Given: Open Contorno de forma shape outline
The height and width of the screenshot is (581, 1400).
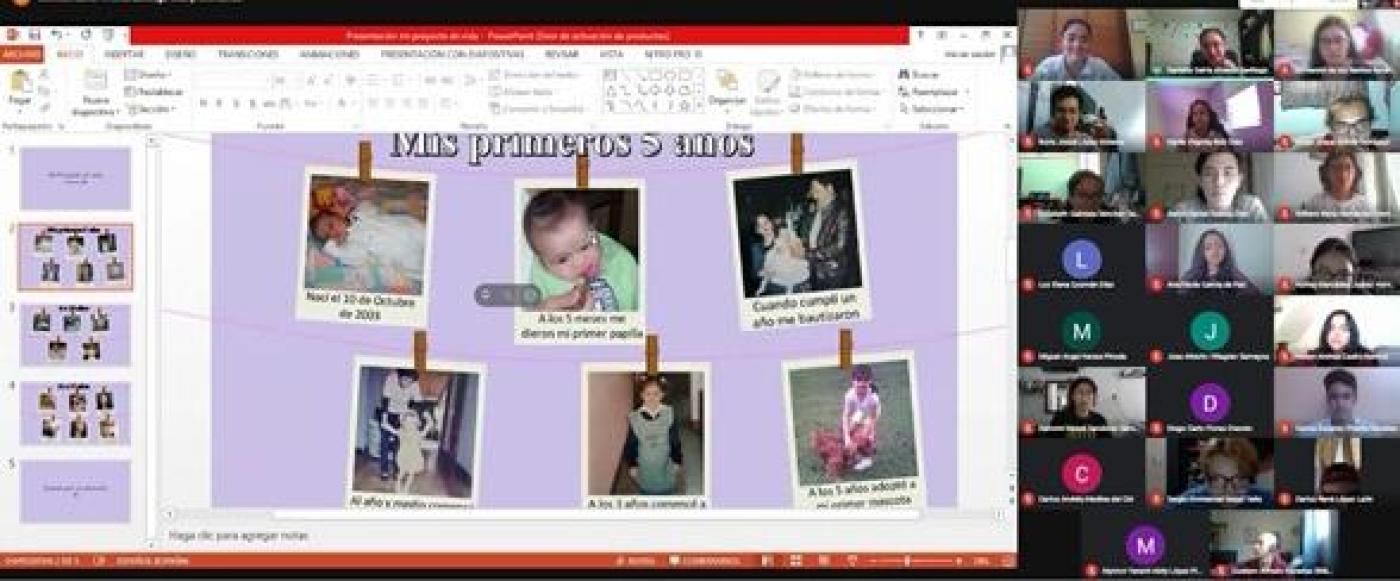Looking at the screenshot, I should 835,91.
